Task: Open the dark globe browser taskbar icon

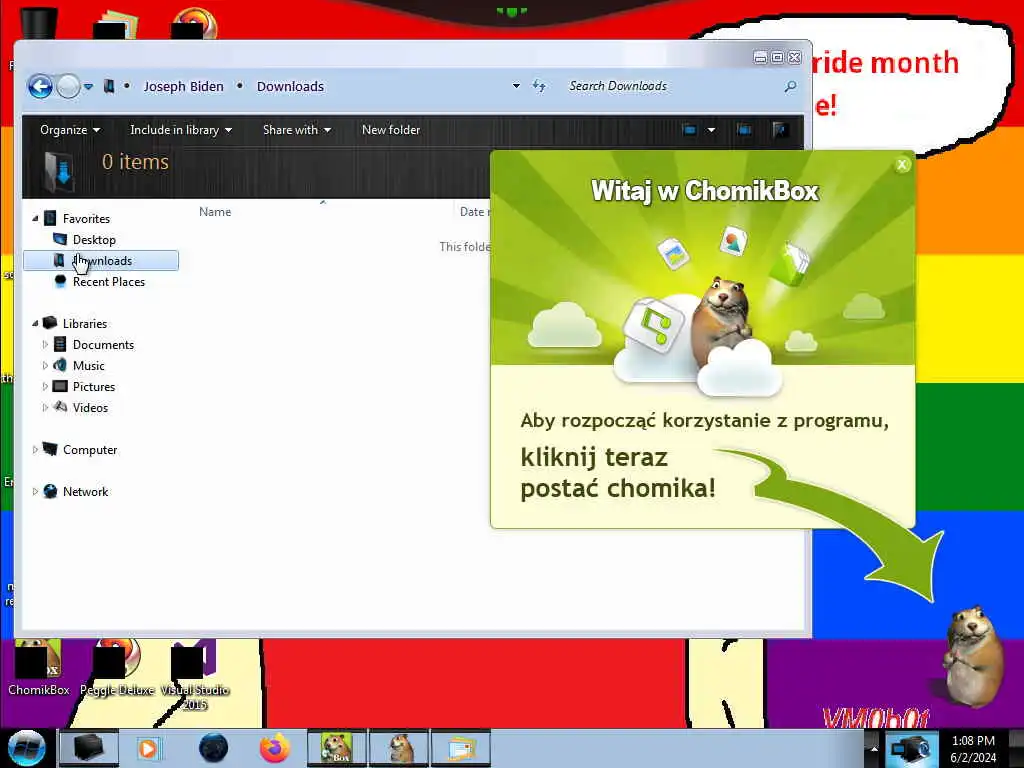Action: [x=214, y=748]
